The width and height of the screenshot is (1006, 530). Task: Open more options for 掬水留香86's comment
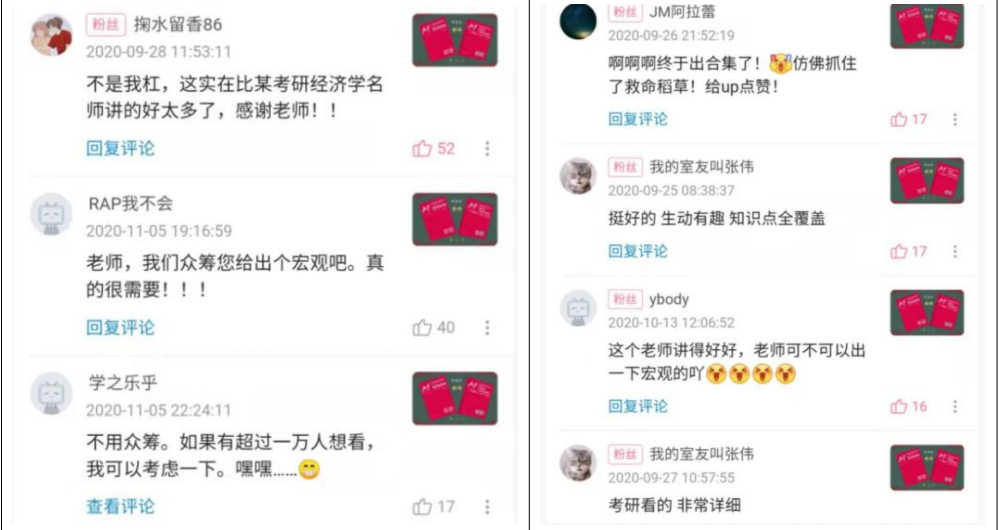pos(487,149)
